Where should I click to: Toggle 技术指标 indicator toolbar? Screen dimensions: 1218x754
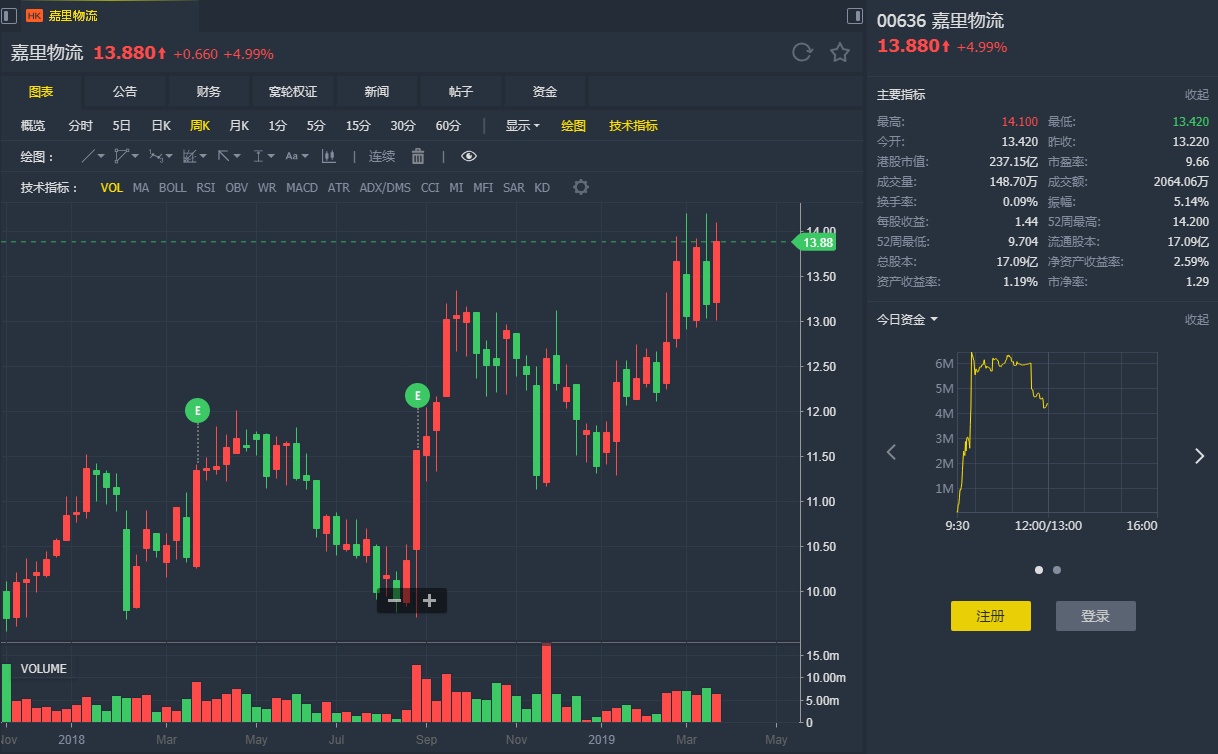[633, 125]
